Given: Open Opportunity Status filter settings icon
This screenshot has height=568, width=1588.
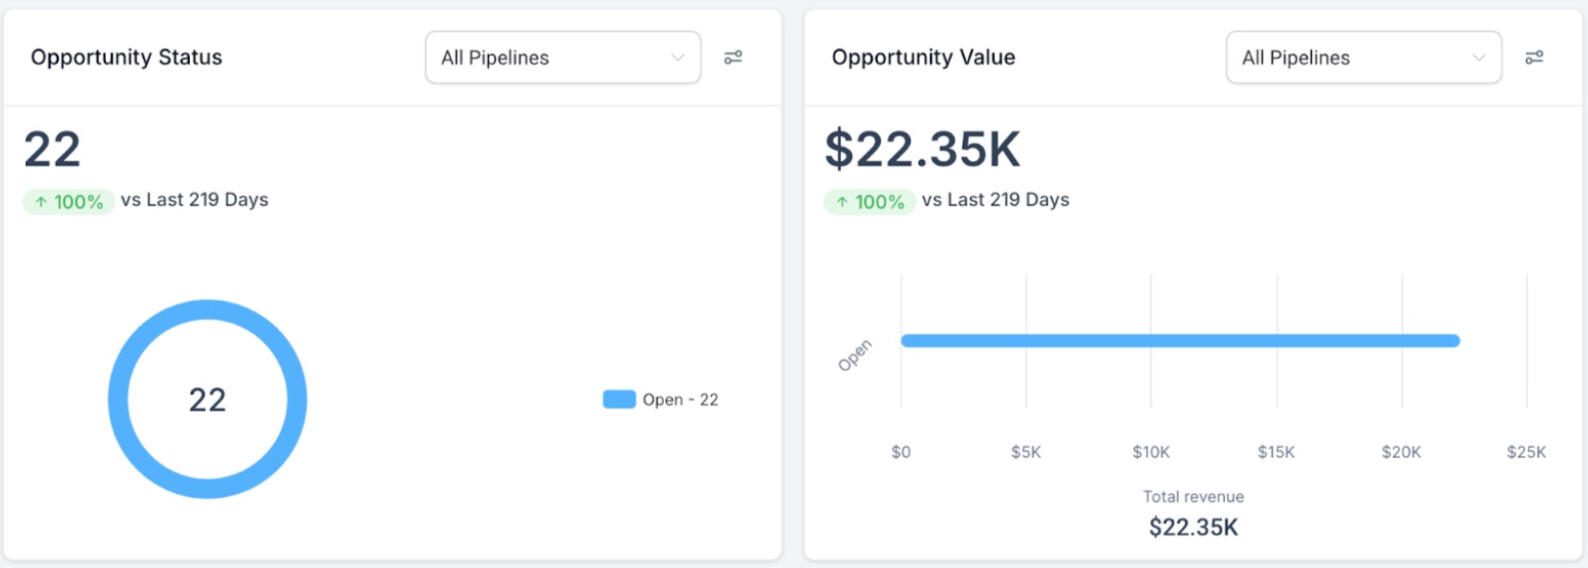Looking at the screenshot, I should coord(733,58).
